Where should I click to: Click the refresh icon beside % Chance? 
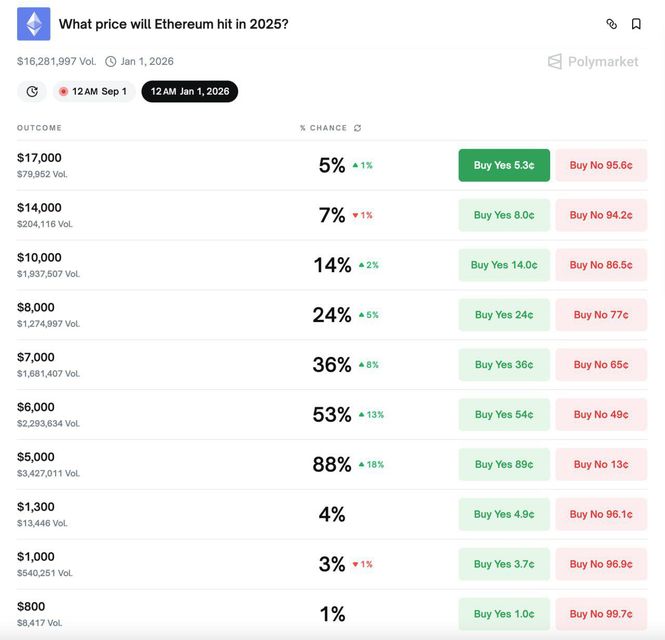tap(358, 128)
